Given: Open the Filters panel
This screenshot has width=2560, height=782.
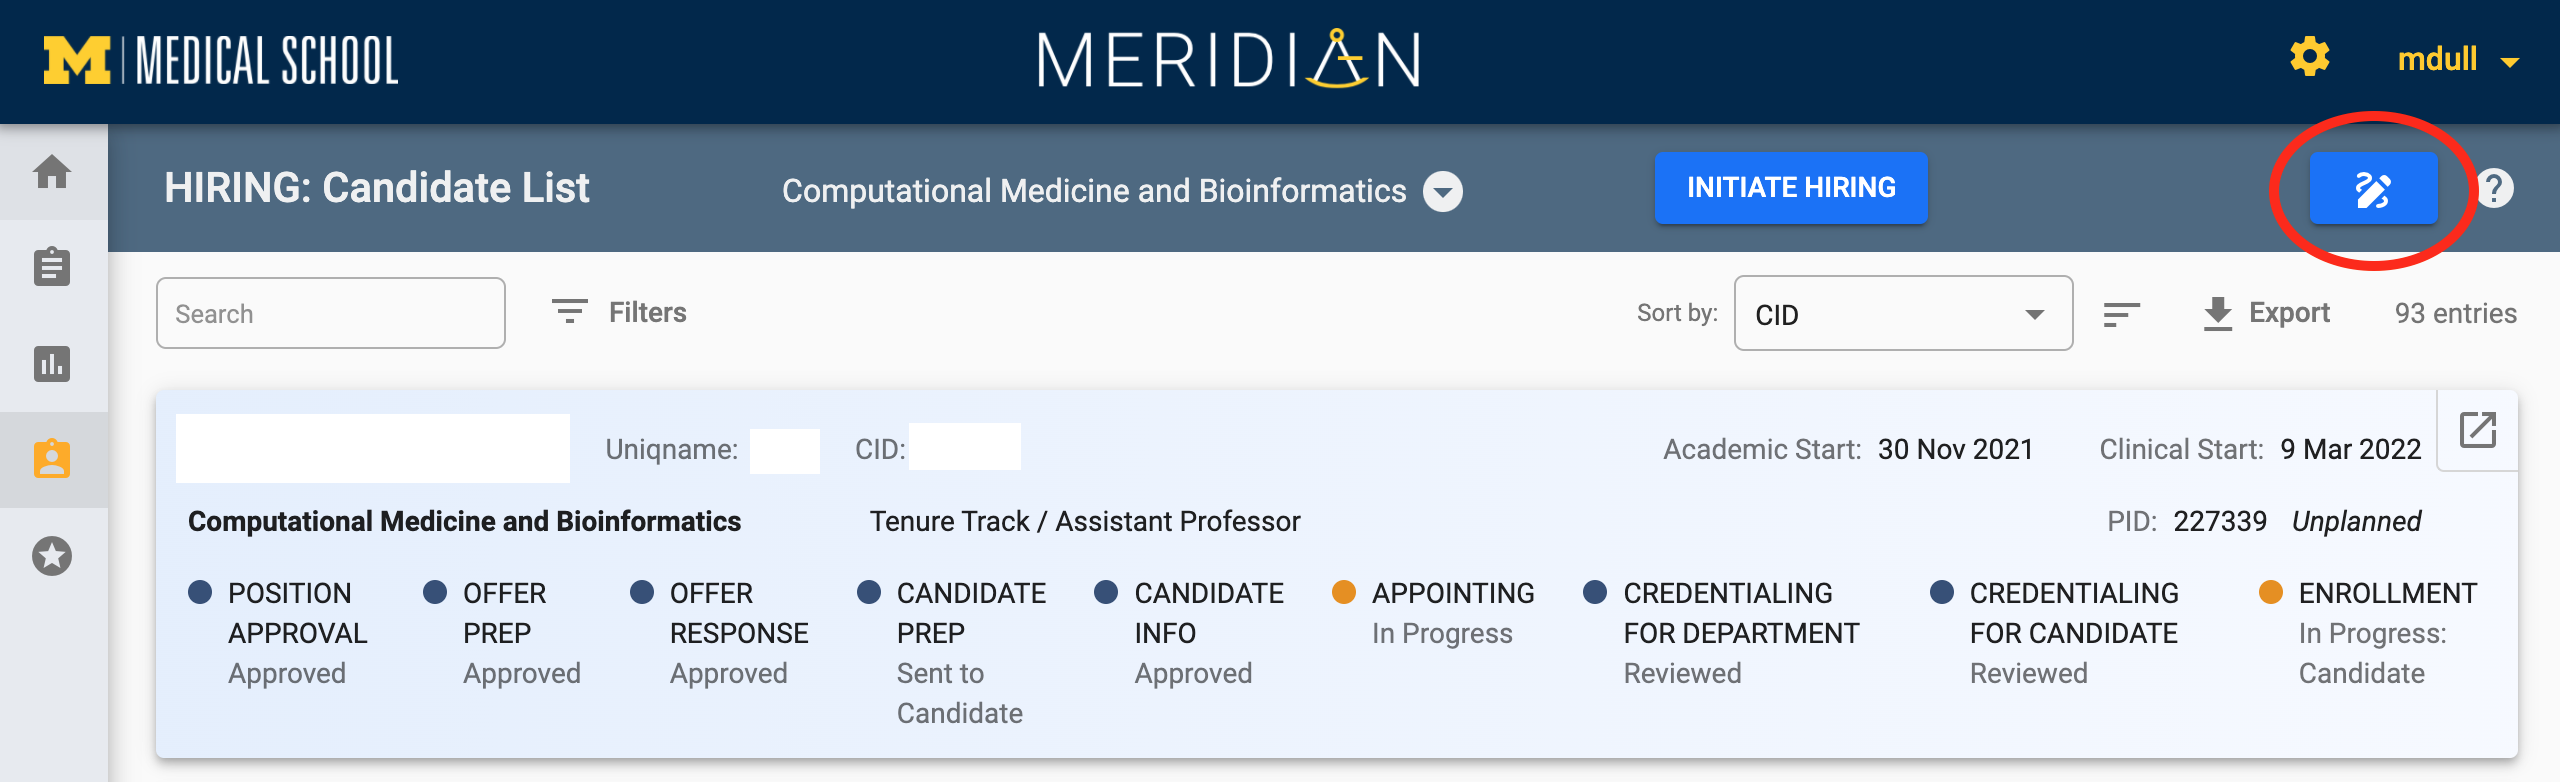Looking at the screenshot, I should pos(619,312).
